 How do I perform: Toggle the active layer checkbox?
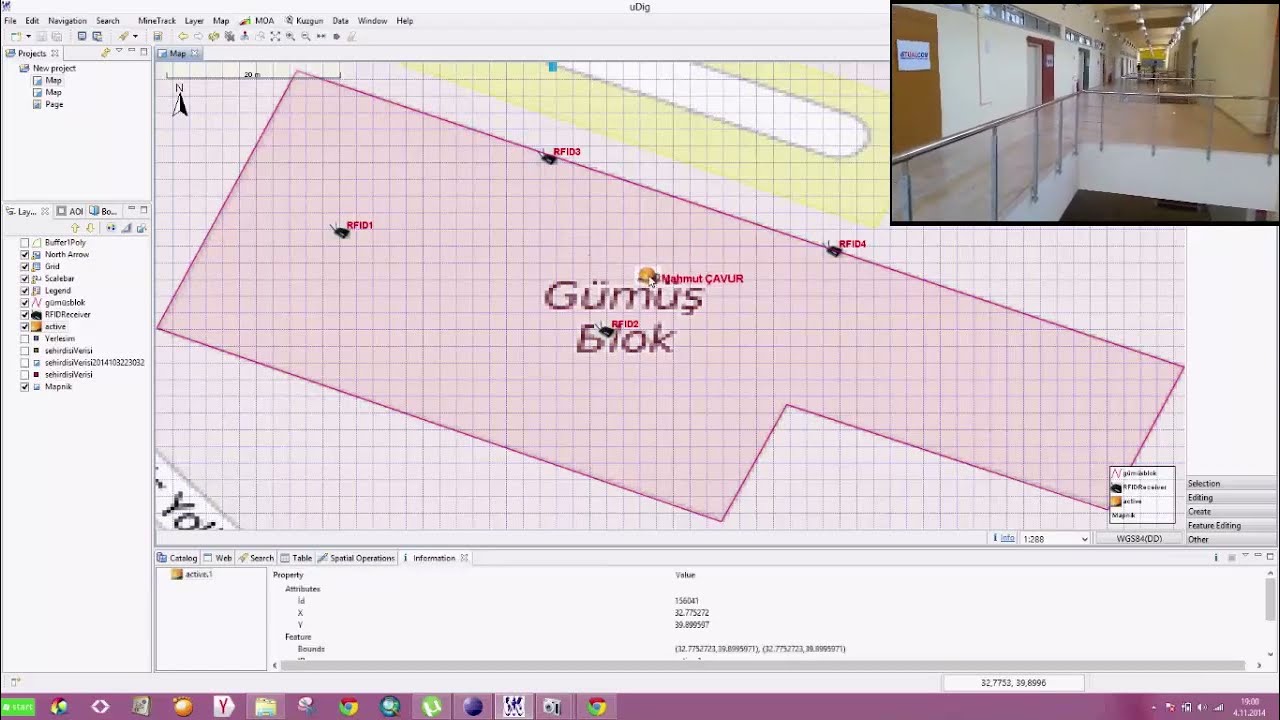tap(25, 326)
